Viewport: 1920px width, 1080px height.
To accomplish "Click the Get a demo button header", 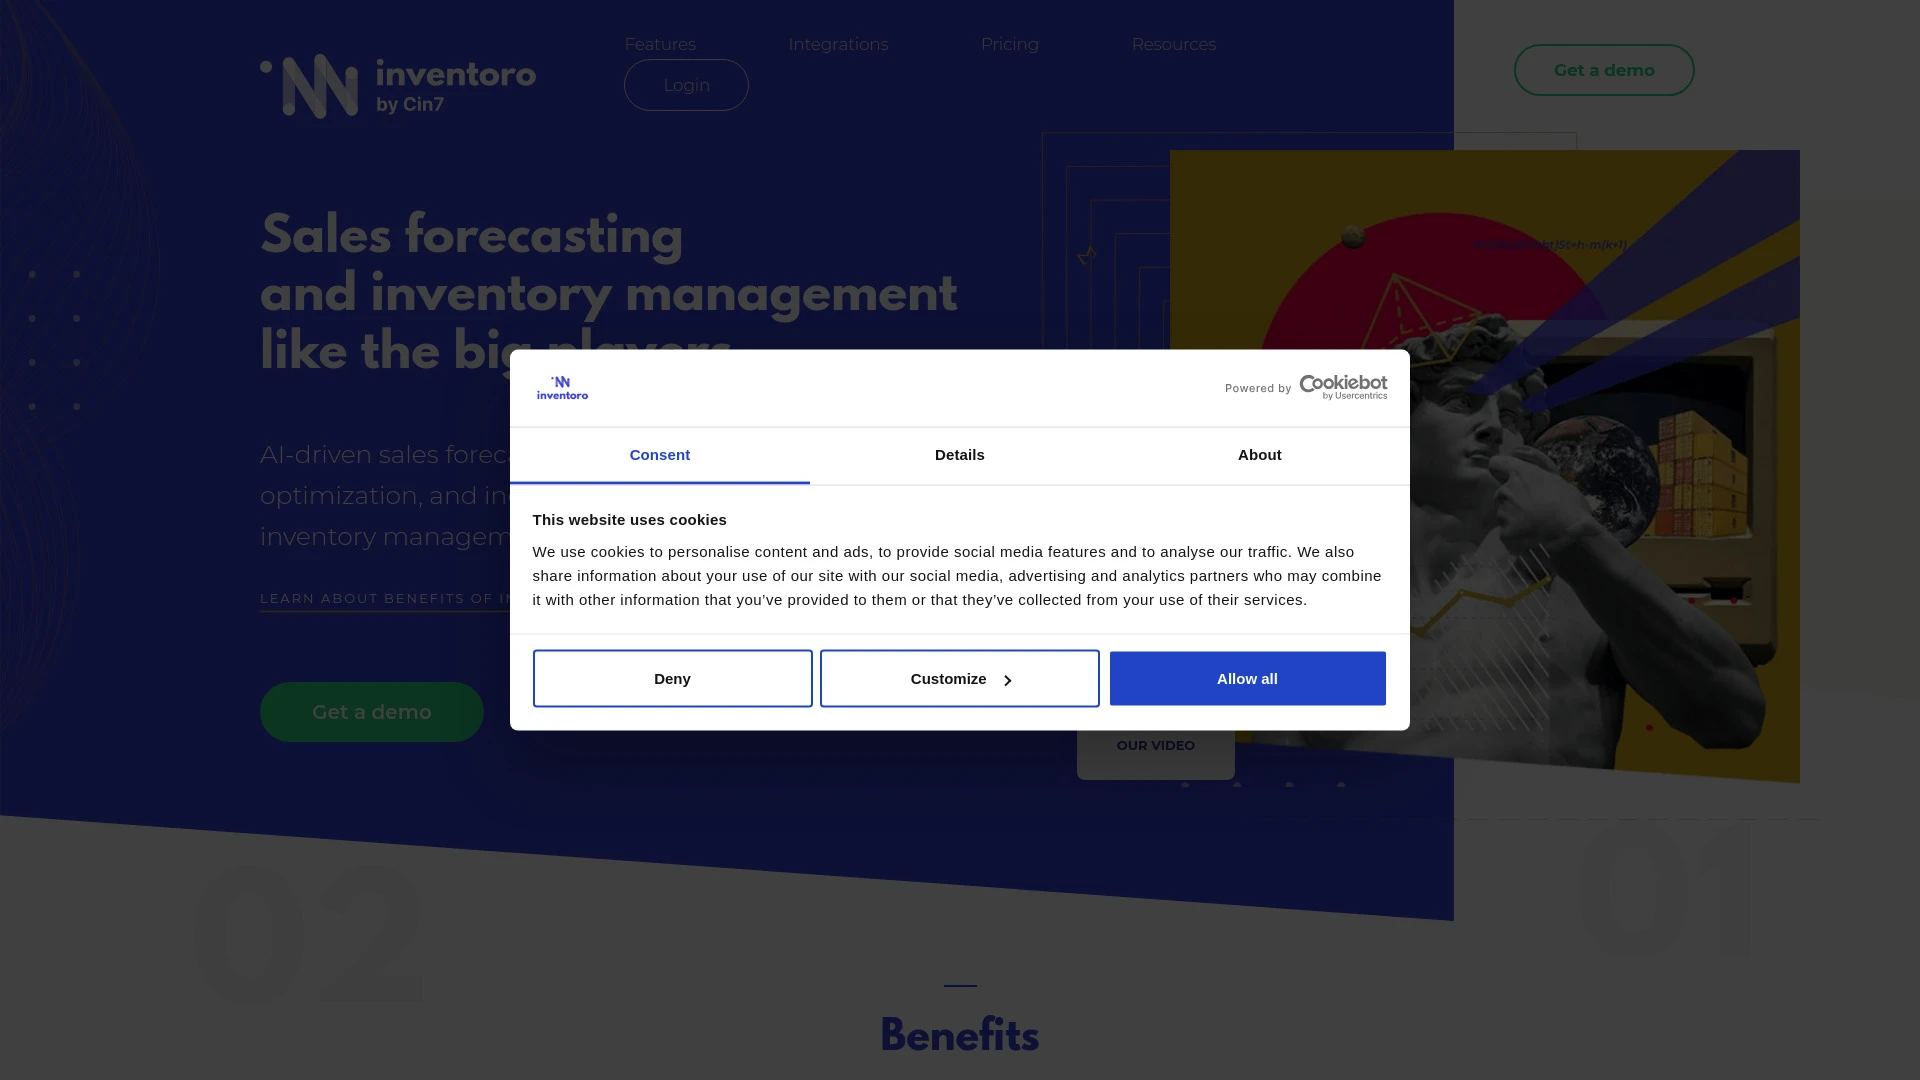I will [1604, 70].
